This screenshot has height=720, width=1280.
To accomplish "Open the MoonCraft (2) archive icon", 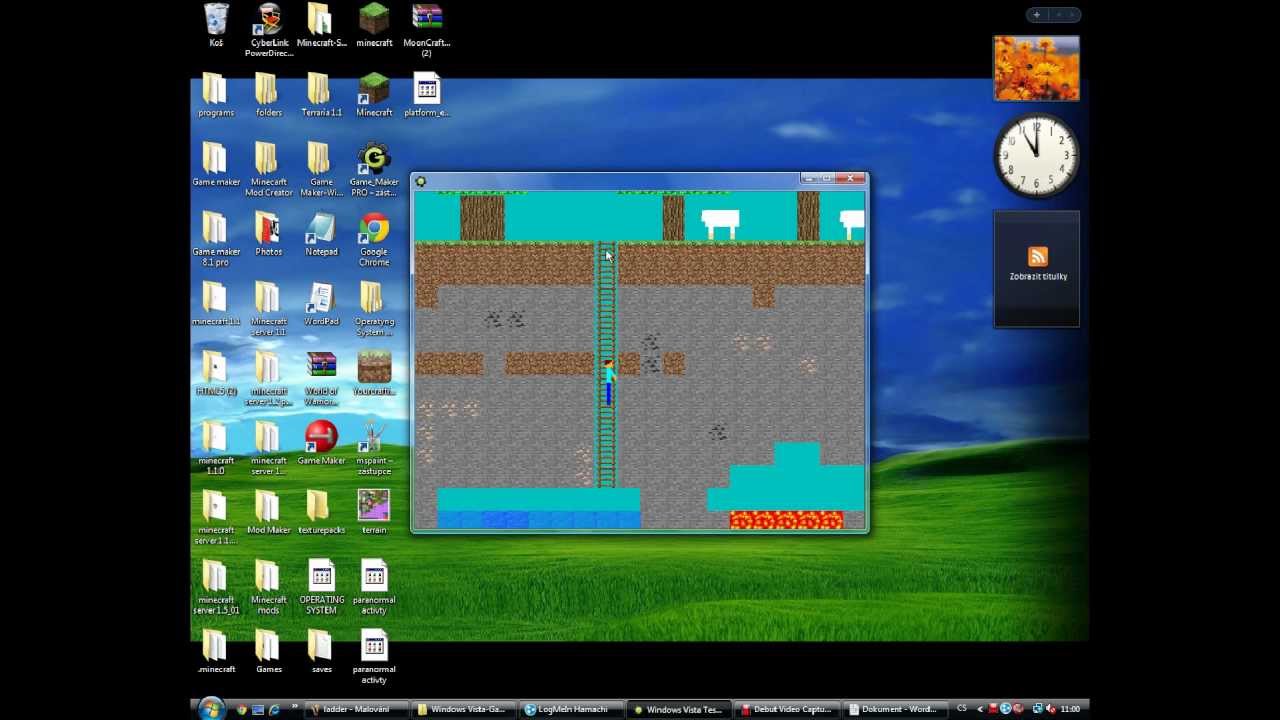I will (x=426, y=30).
